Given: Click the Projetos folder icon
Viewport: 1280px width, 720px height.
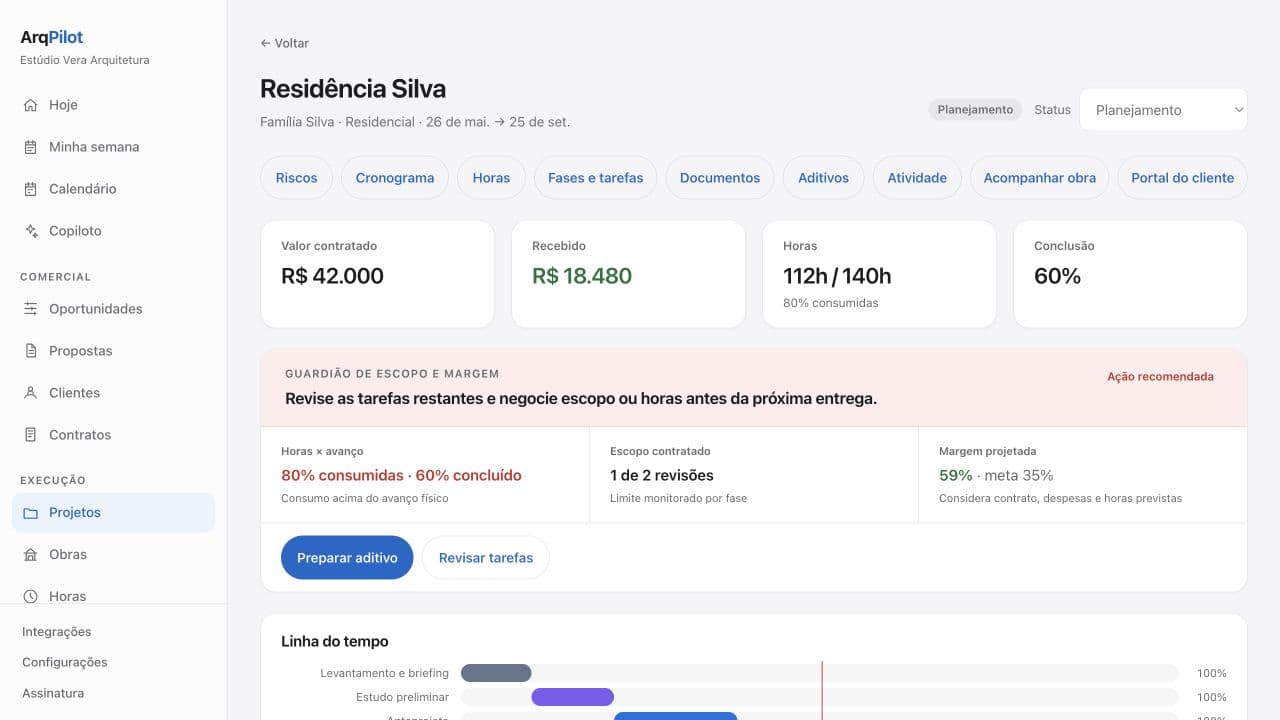Looking at the screenshot, I should pos(30,513).
